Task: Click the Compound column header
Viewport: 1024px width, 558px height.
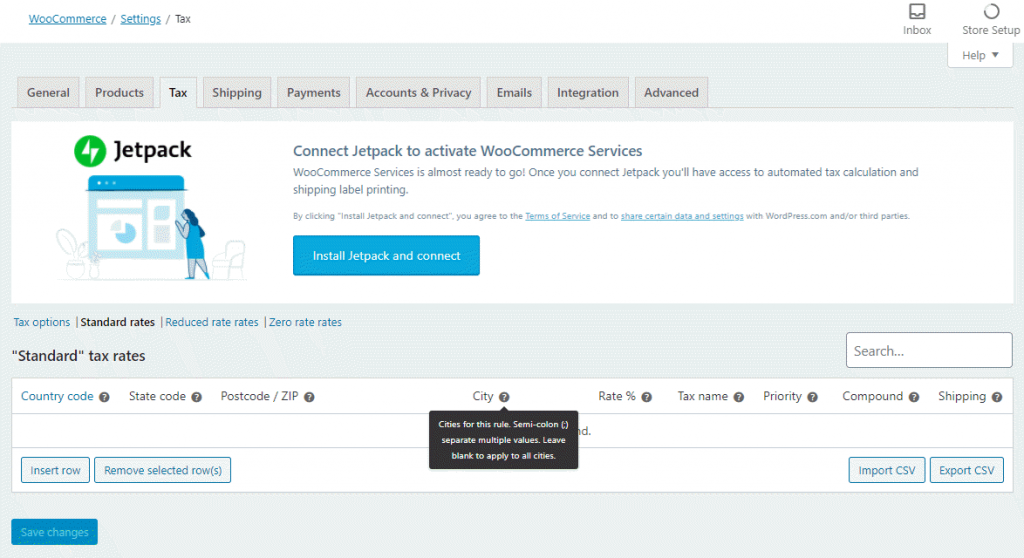Action: pos(872,396)
